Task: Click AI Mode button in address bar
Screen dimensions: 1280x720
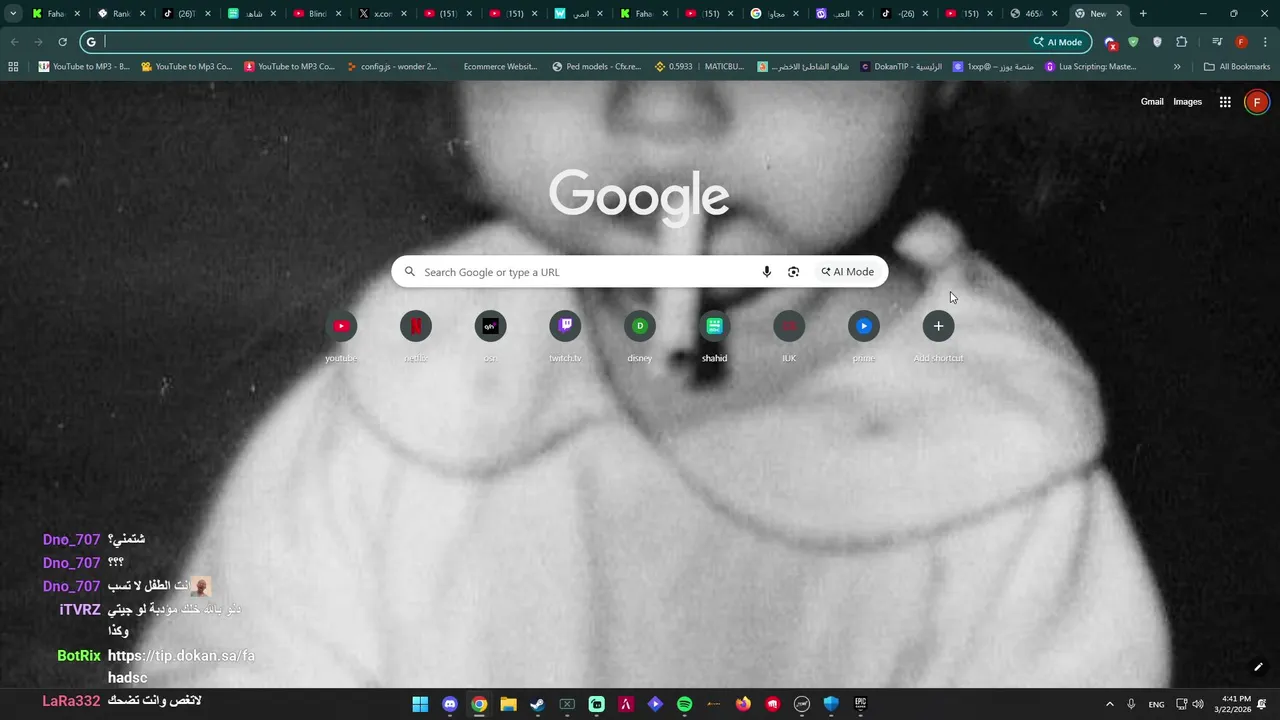Action: click(1058, 42)
